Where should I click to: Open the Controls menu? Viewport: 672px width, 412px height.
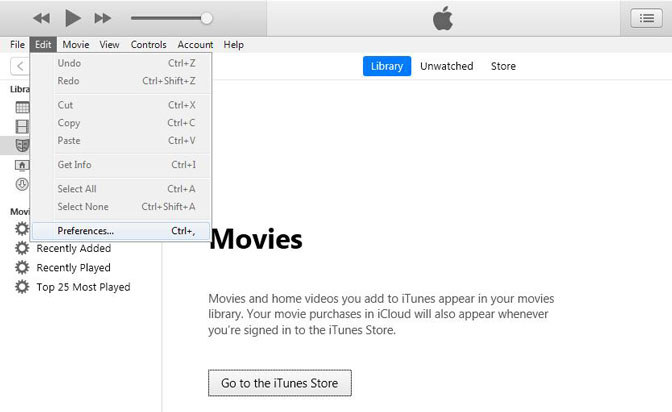[x=148, y=45]
